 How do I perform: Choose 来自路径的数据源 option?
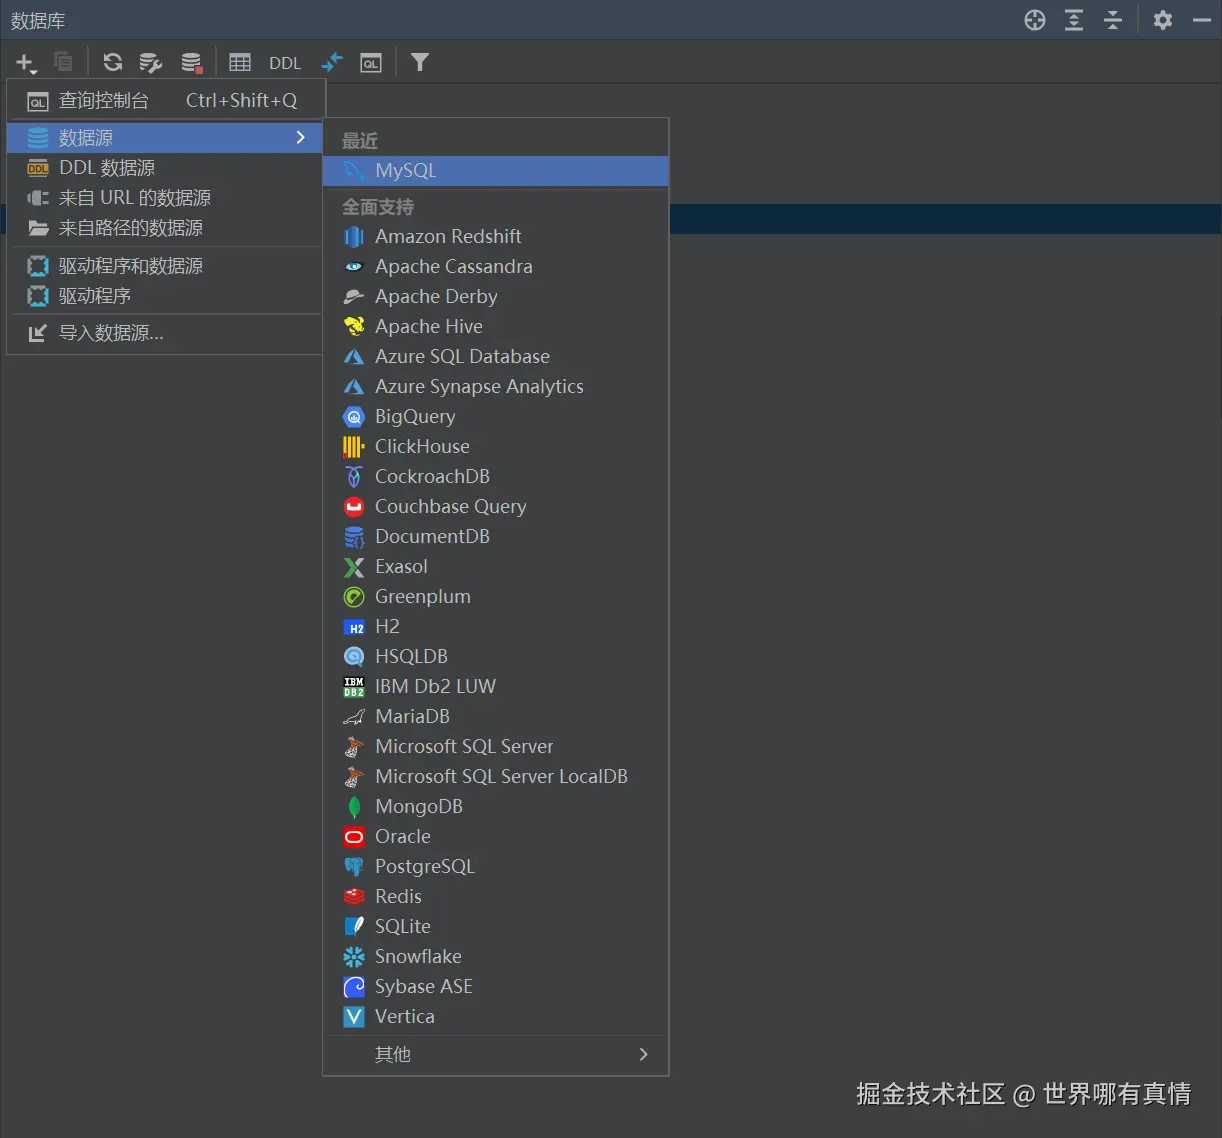165,227
